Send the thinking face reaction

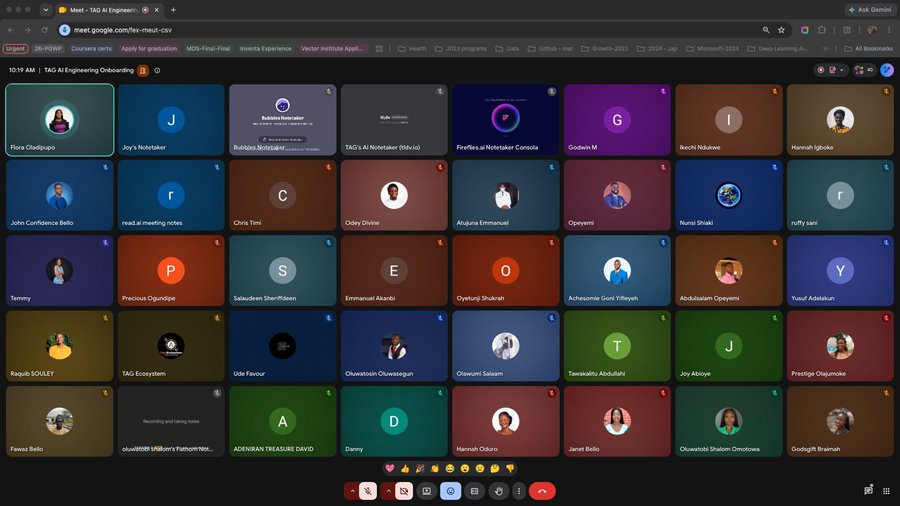click(x=495, y=469)
